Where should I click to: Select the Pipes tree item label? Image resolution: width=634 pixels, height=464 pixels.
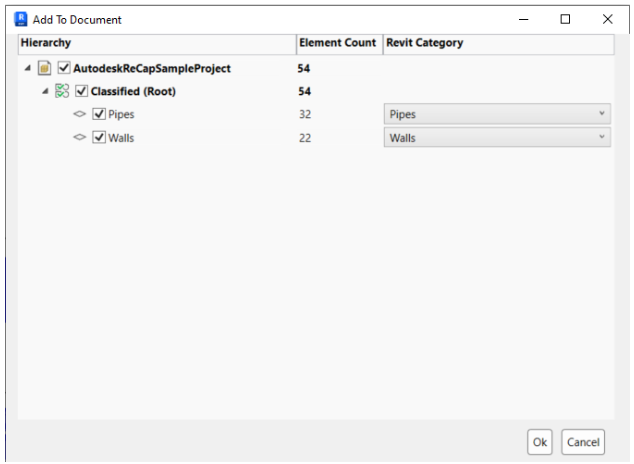[121, 114]
